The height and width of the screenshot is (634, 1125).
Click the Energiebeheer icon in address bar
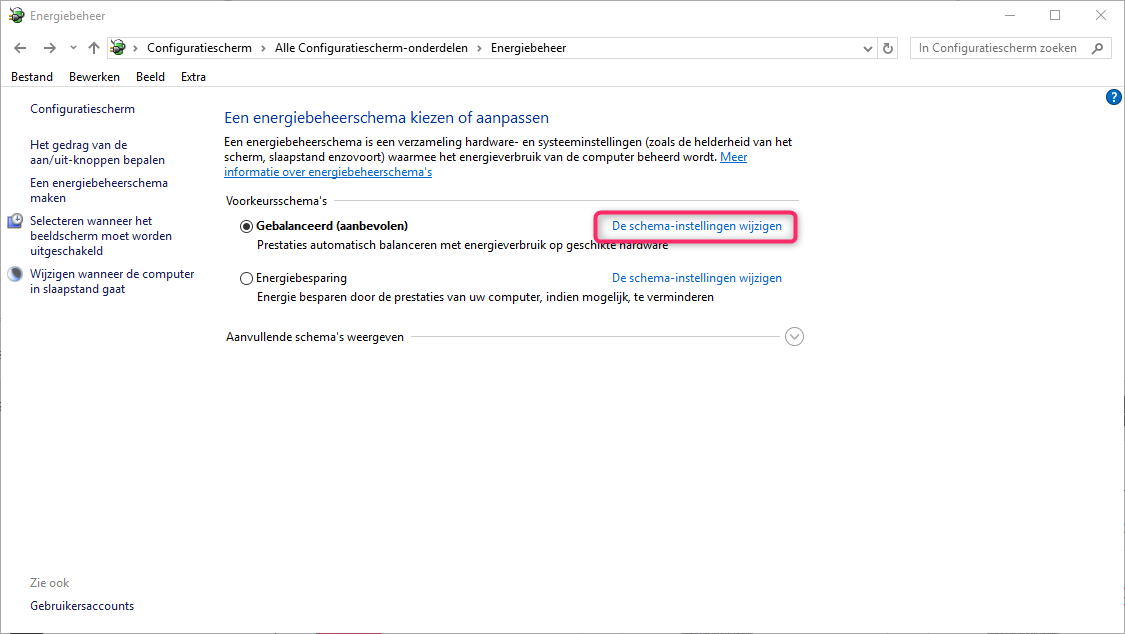pyautogui.click(x=118, y=48)
